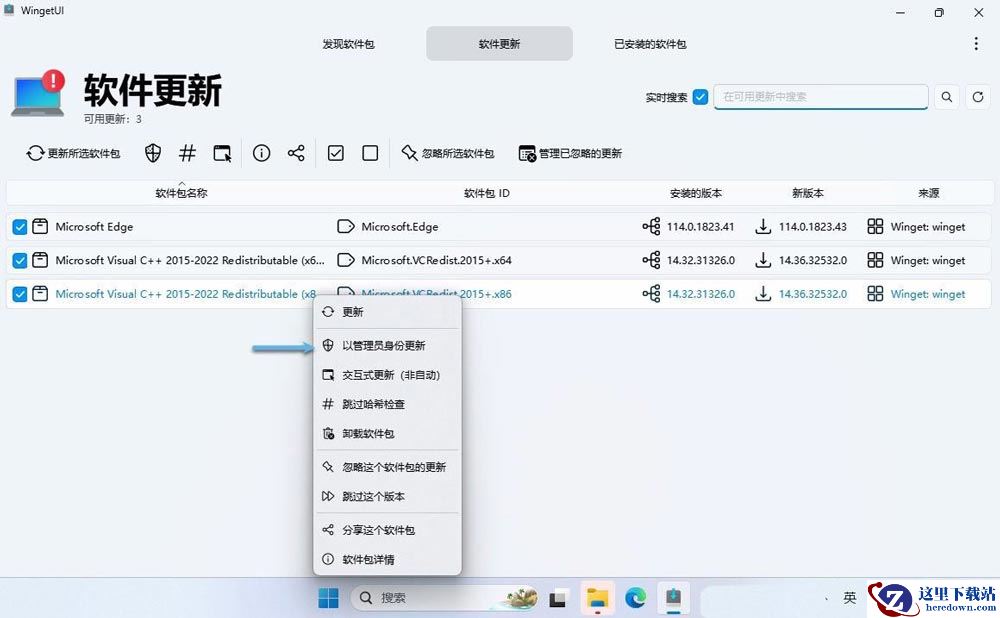Click the refresh updates icon
The width and height of the screenshot is (1000, 618).
[x=978, y=97]
